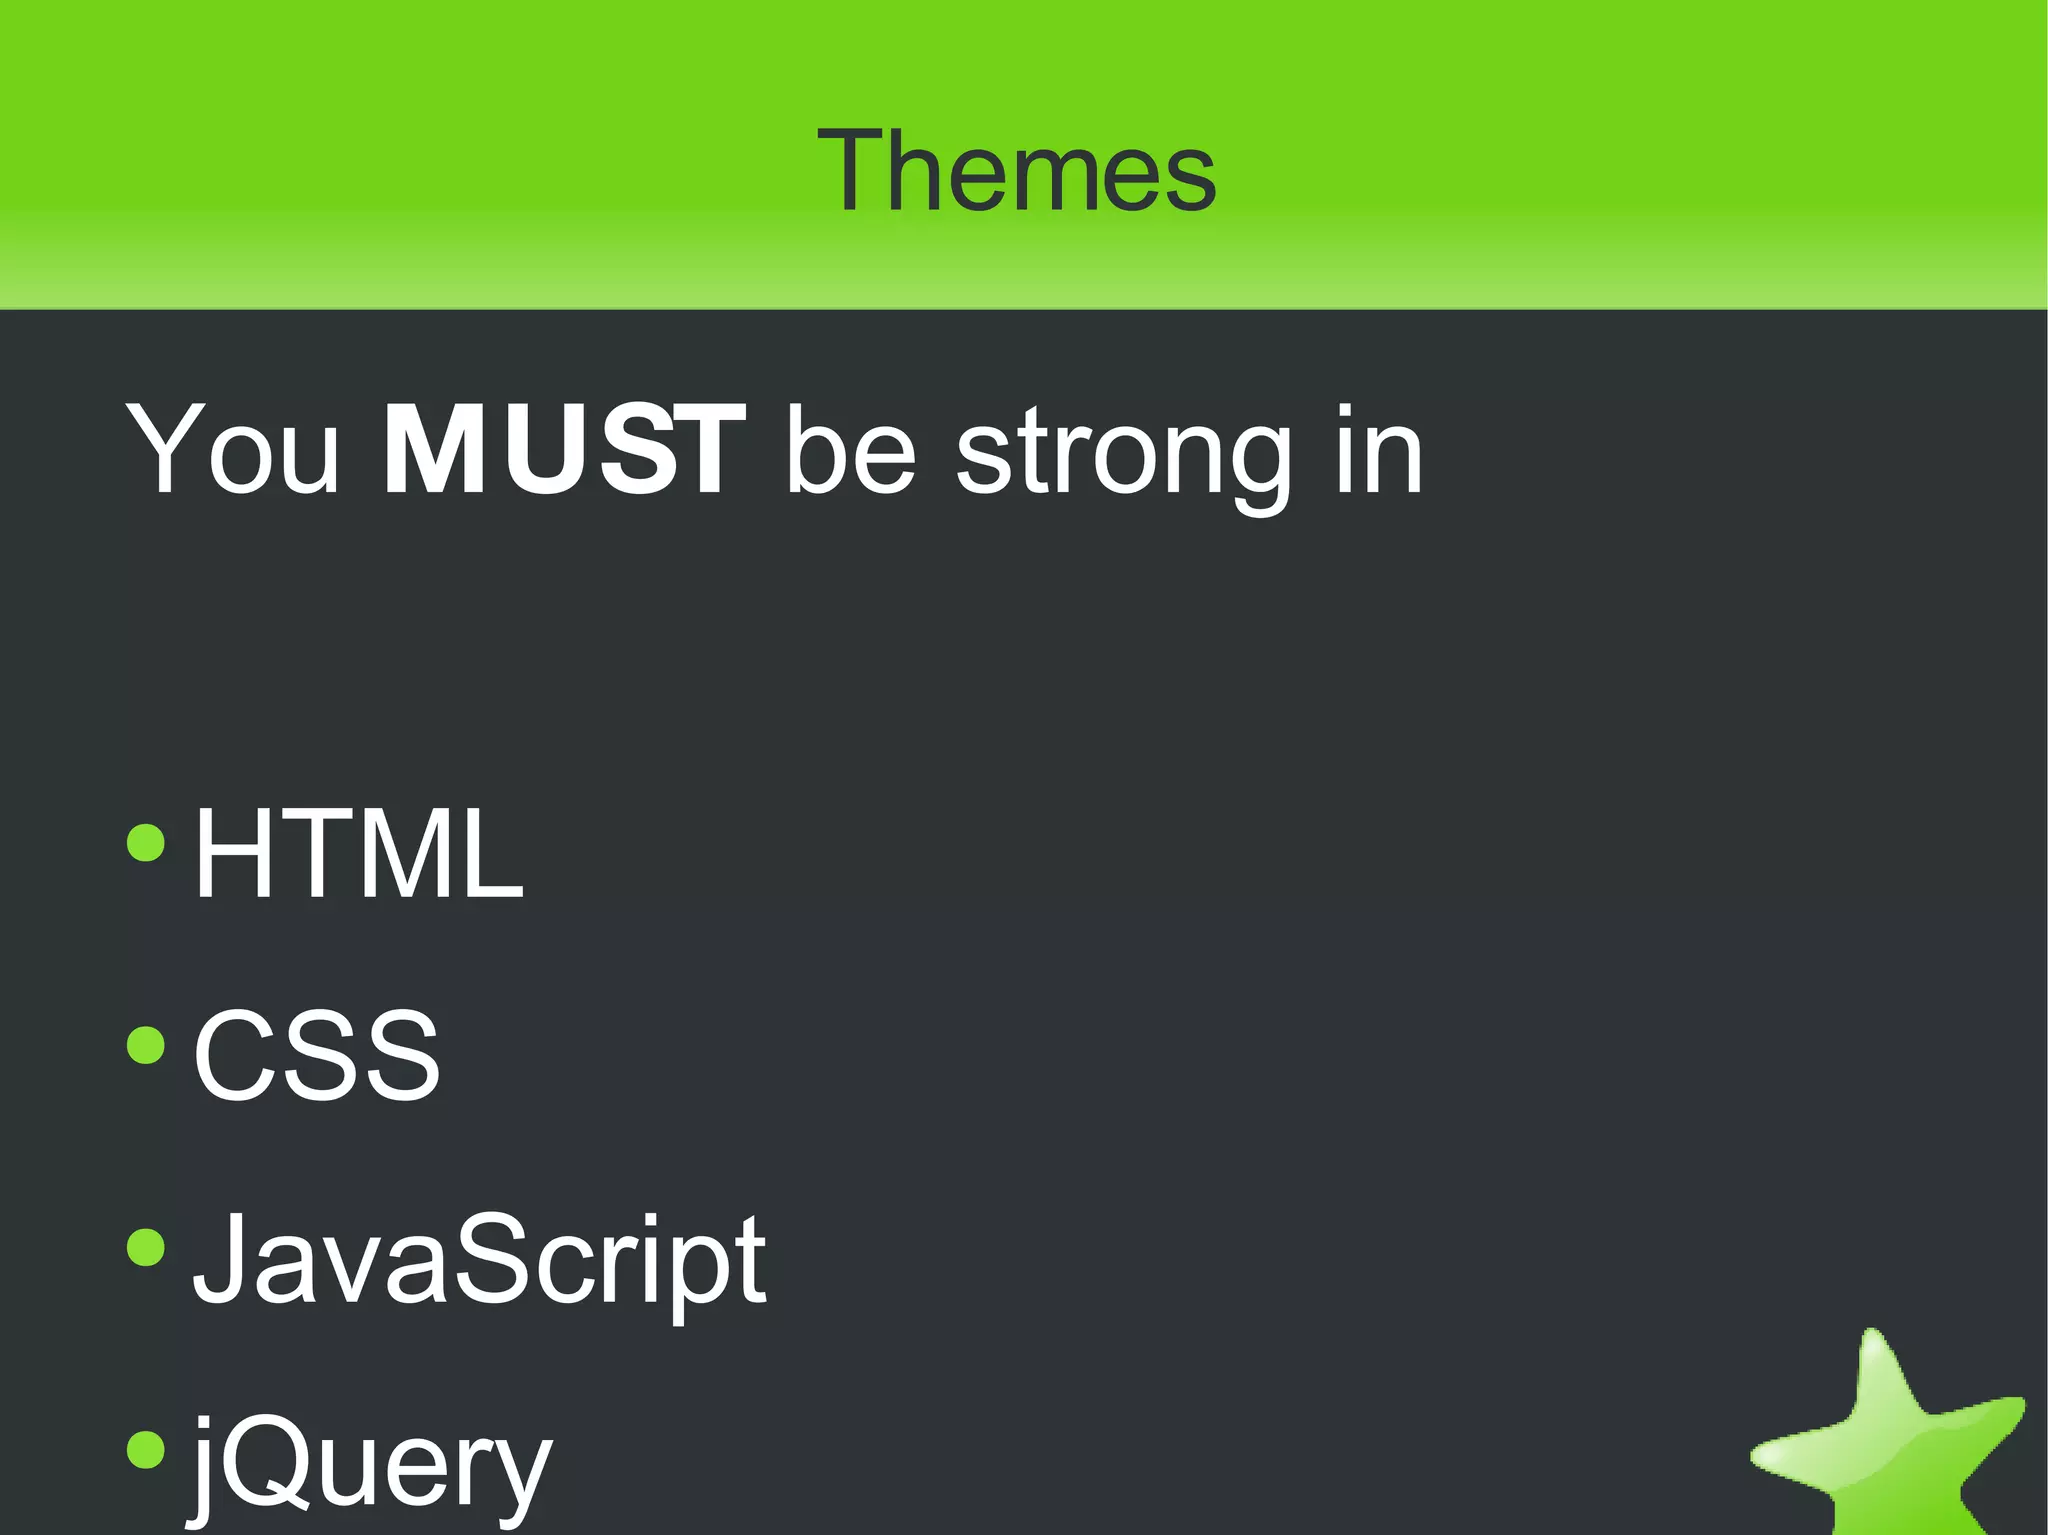Click empty dark area right of JavaScript

pyautogui.click(x=1300, y=1260)
